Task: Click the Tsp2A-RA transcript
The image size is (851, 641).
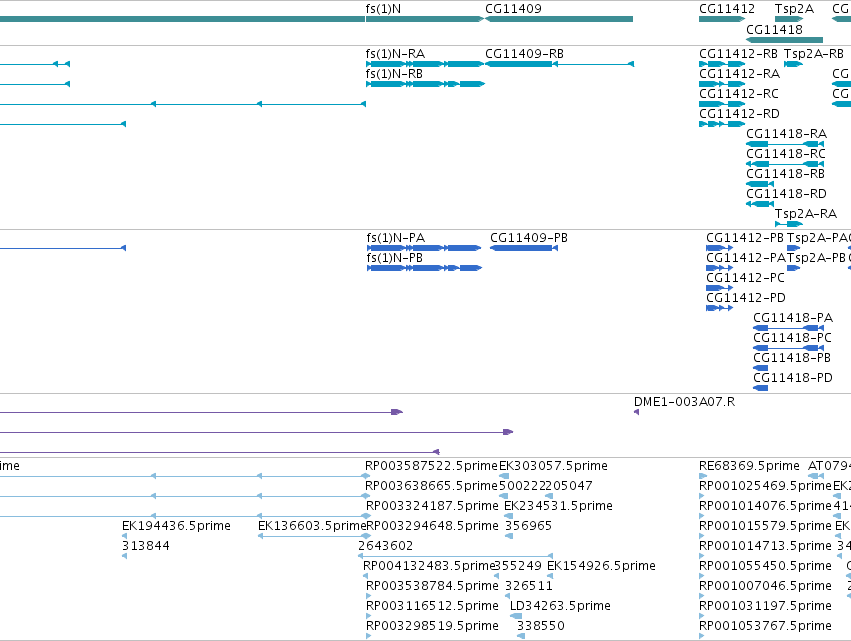Action: 789,224
